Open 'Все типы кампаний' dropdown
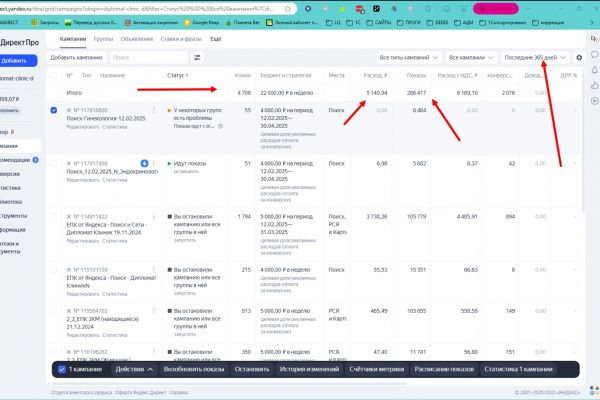The height and width of the screenshot is (400, 600). 408,57
